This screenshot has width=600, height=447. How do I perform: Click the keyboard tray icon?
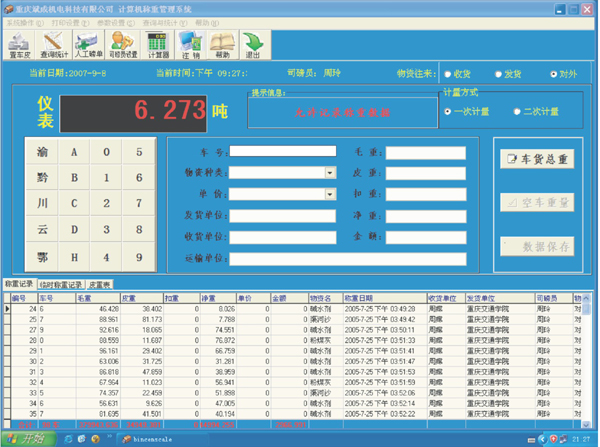pyautogui.click(x=531, y=440)
